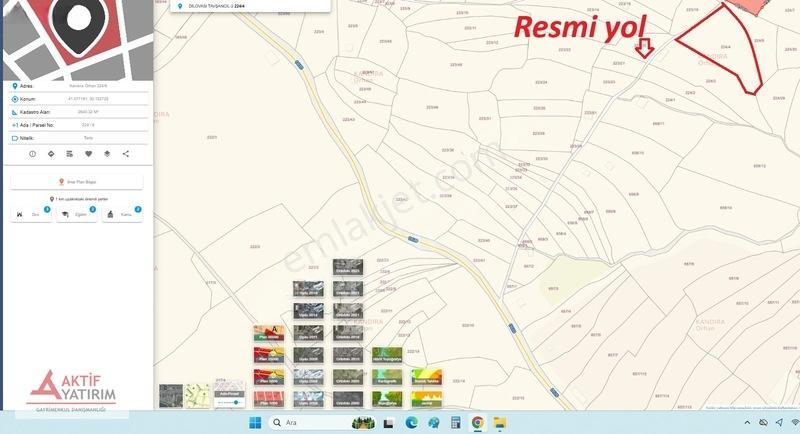The image size is (800, 434).
Task: Add parcel to favorites with heart icon
Action: pos(88,154)
